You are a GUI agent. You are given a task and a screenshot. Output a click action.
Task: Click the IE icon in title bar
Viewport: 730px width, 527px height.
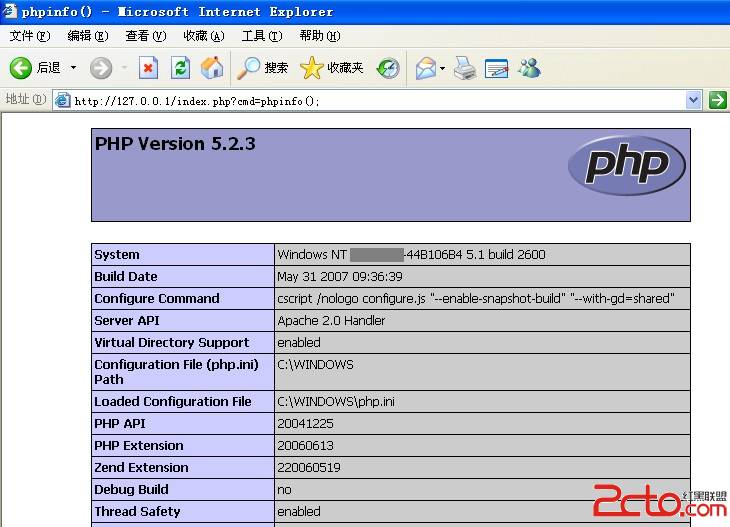pos(10,11)
